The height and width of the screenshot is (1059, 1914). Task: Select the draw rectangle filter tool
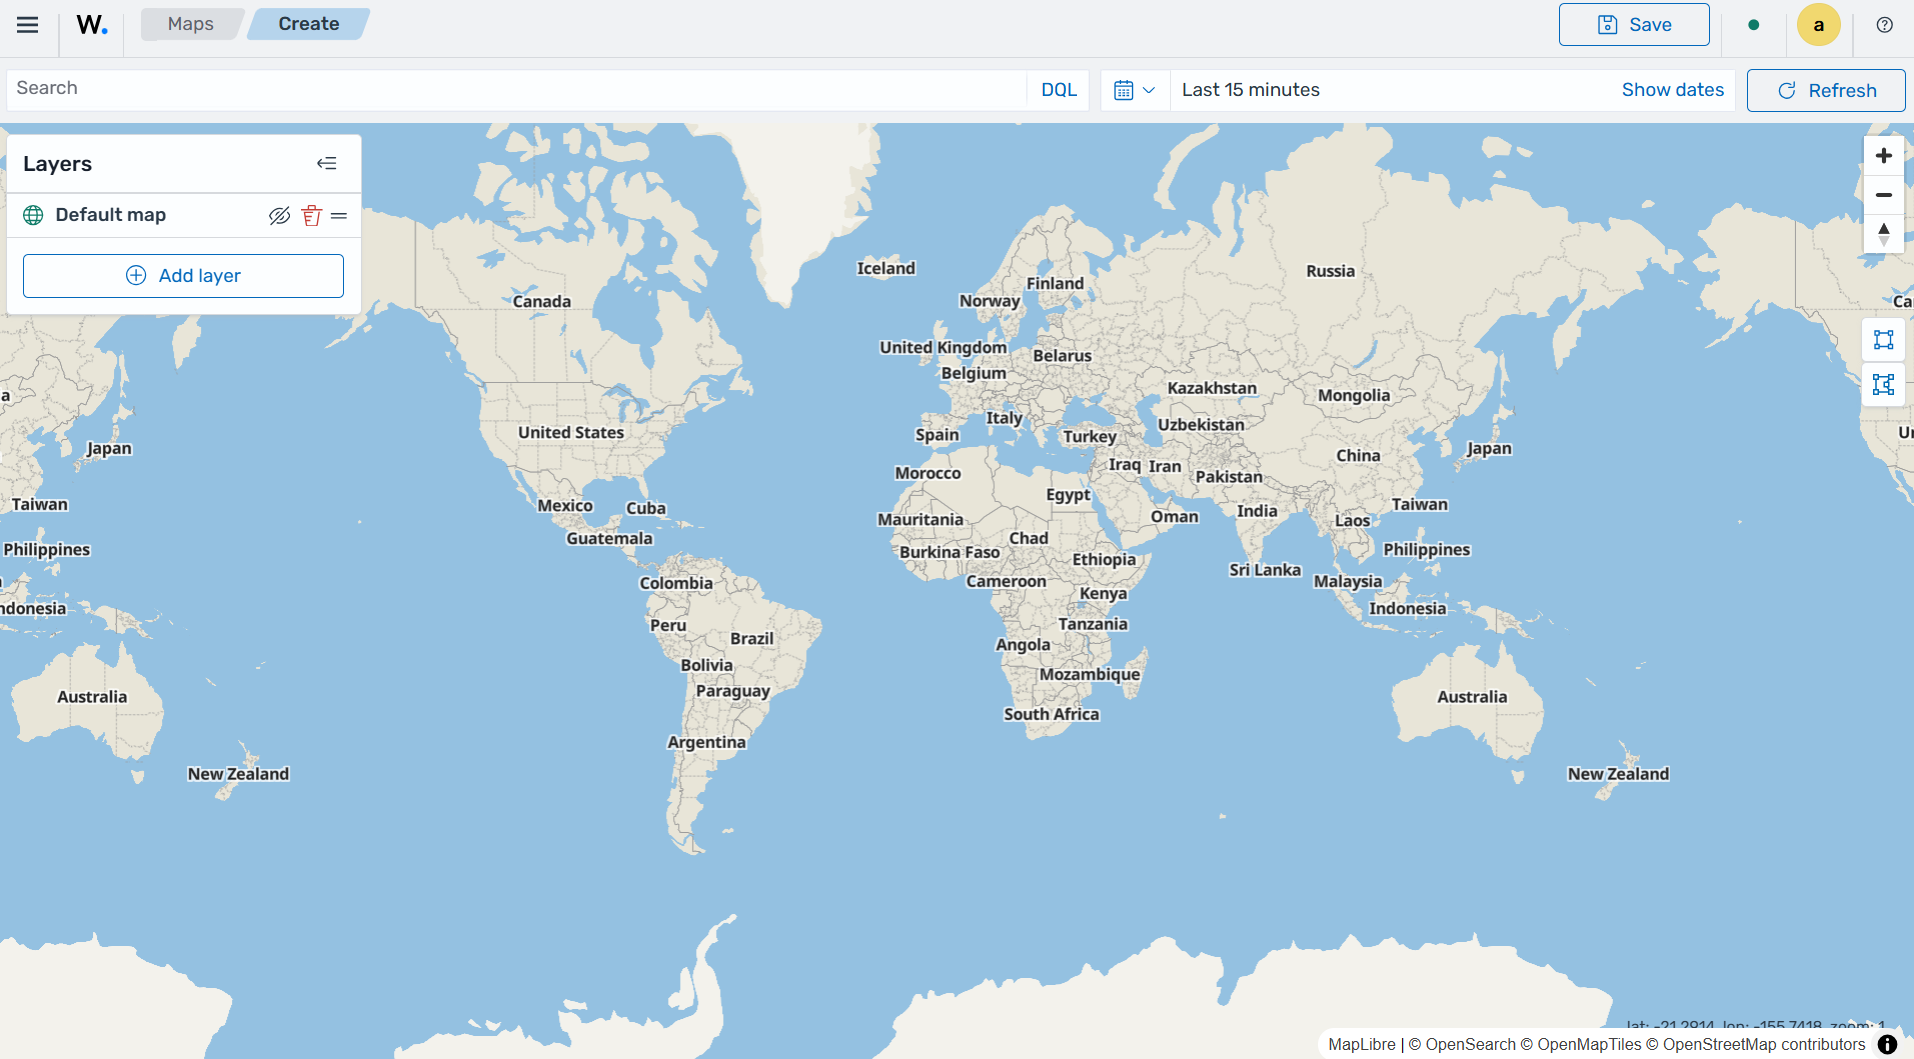pos(1884,340)
